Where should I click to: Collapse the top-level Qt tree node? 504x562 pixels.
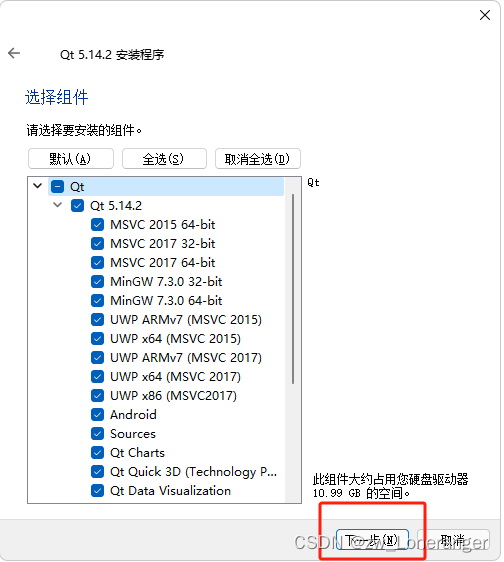[x=38, y=186]
